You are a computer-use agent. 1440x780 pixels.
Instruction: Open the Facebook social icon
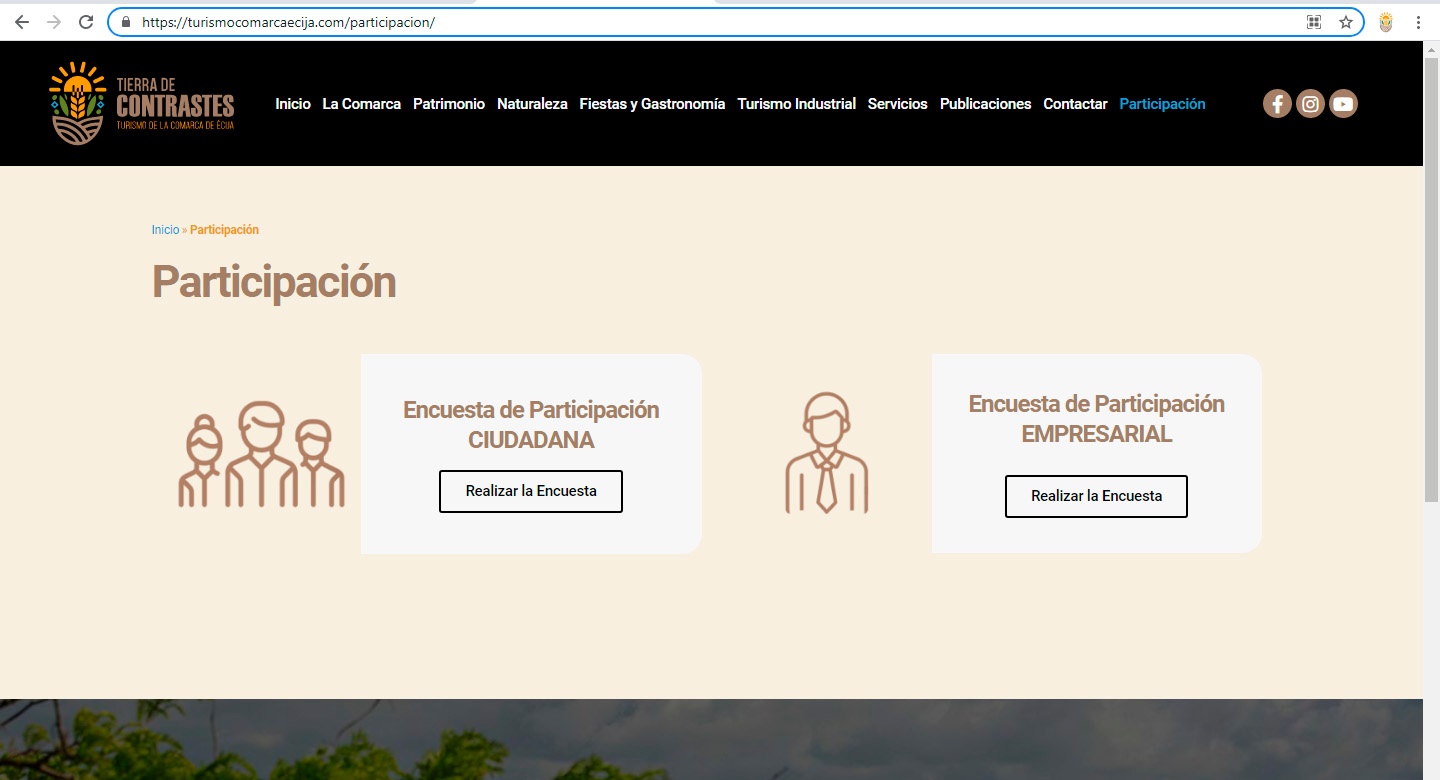1277,104
